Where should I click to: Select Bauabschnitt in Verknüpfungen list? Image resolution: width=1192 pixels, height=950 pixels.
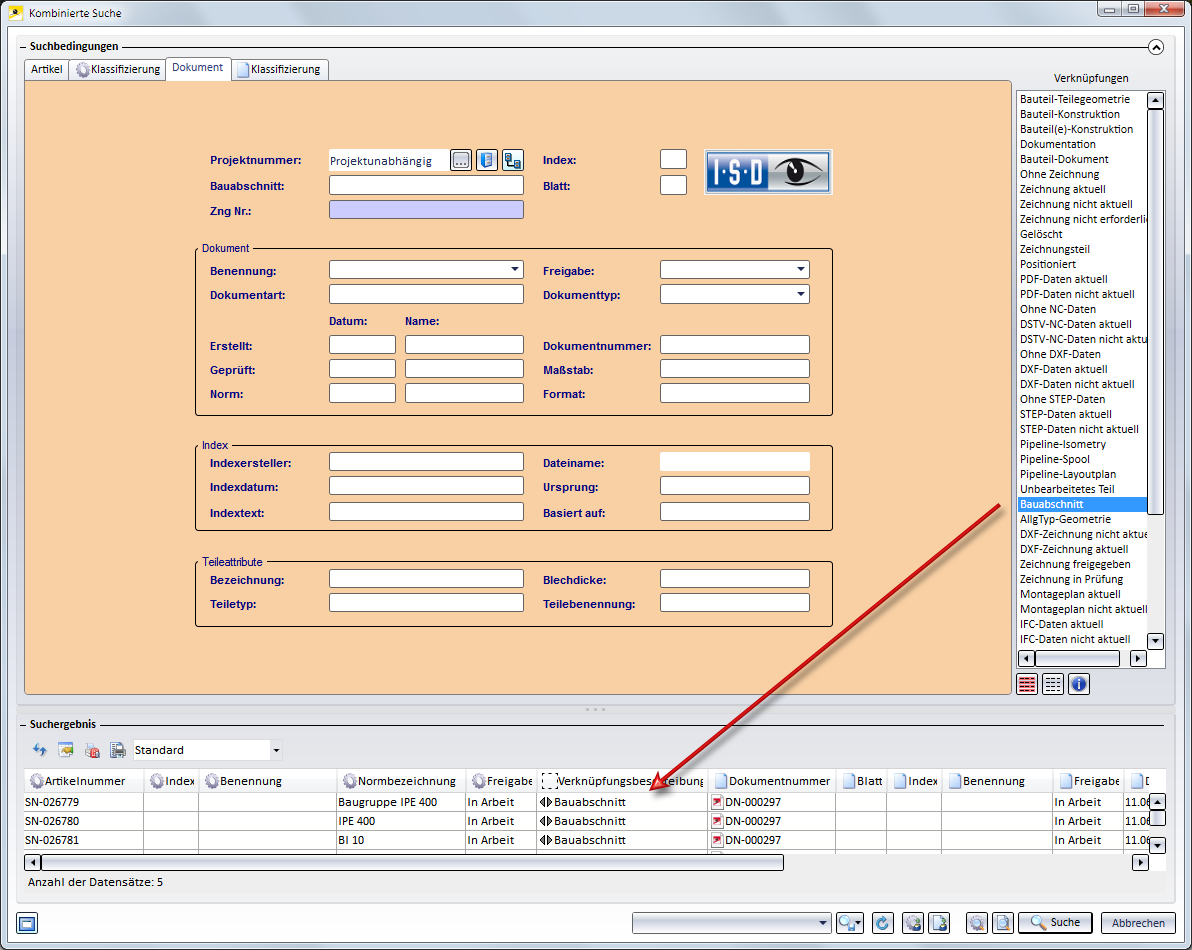(x=1082, y=504)
